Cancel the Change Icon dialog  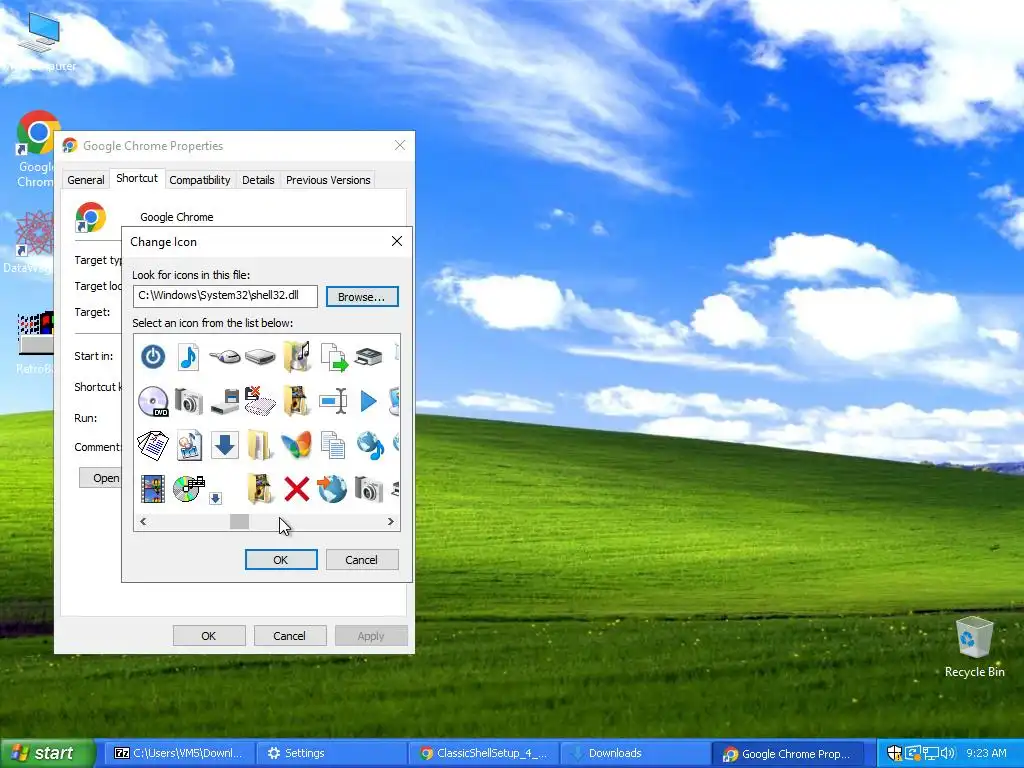[x=362, y=560]
